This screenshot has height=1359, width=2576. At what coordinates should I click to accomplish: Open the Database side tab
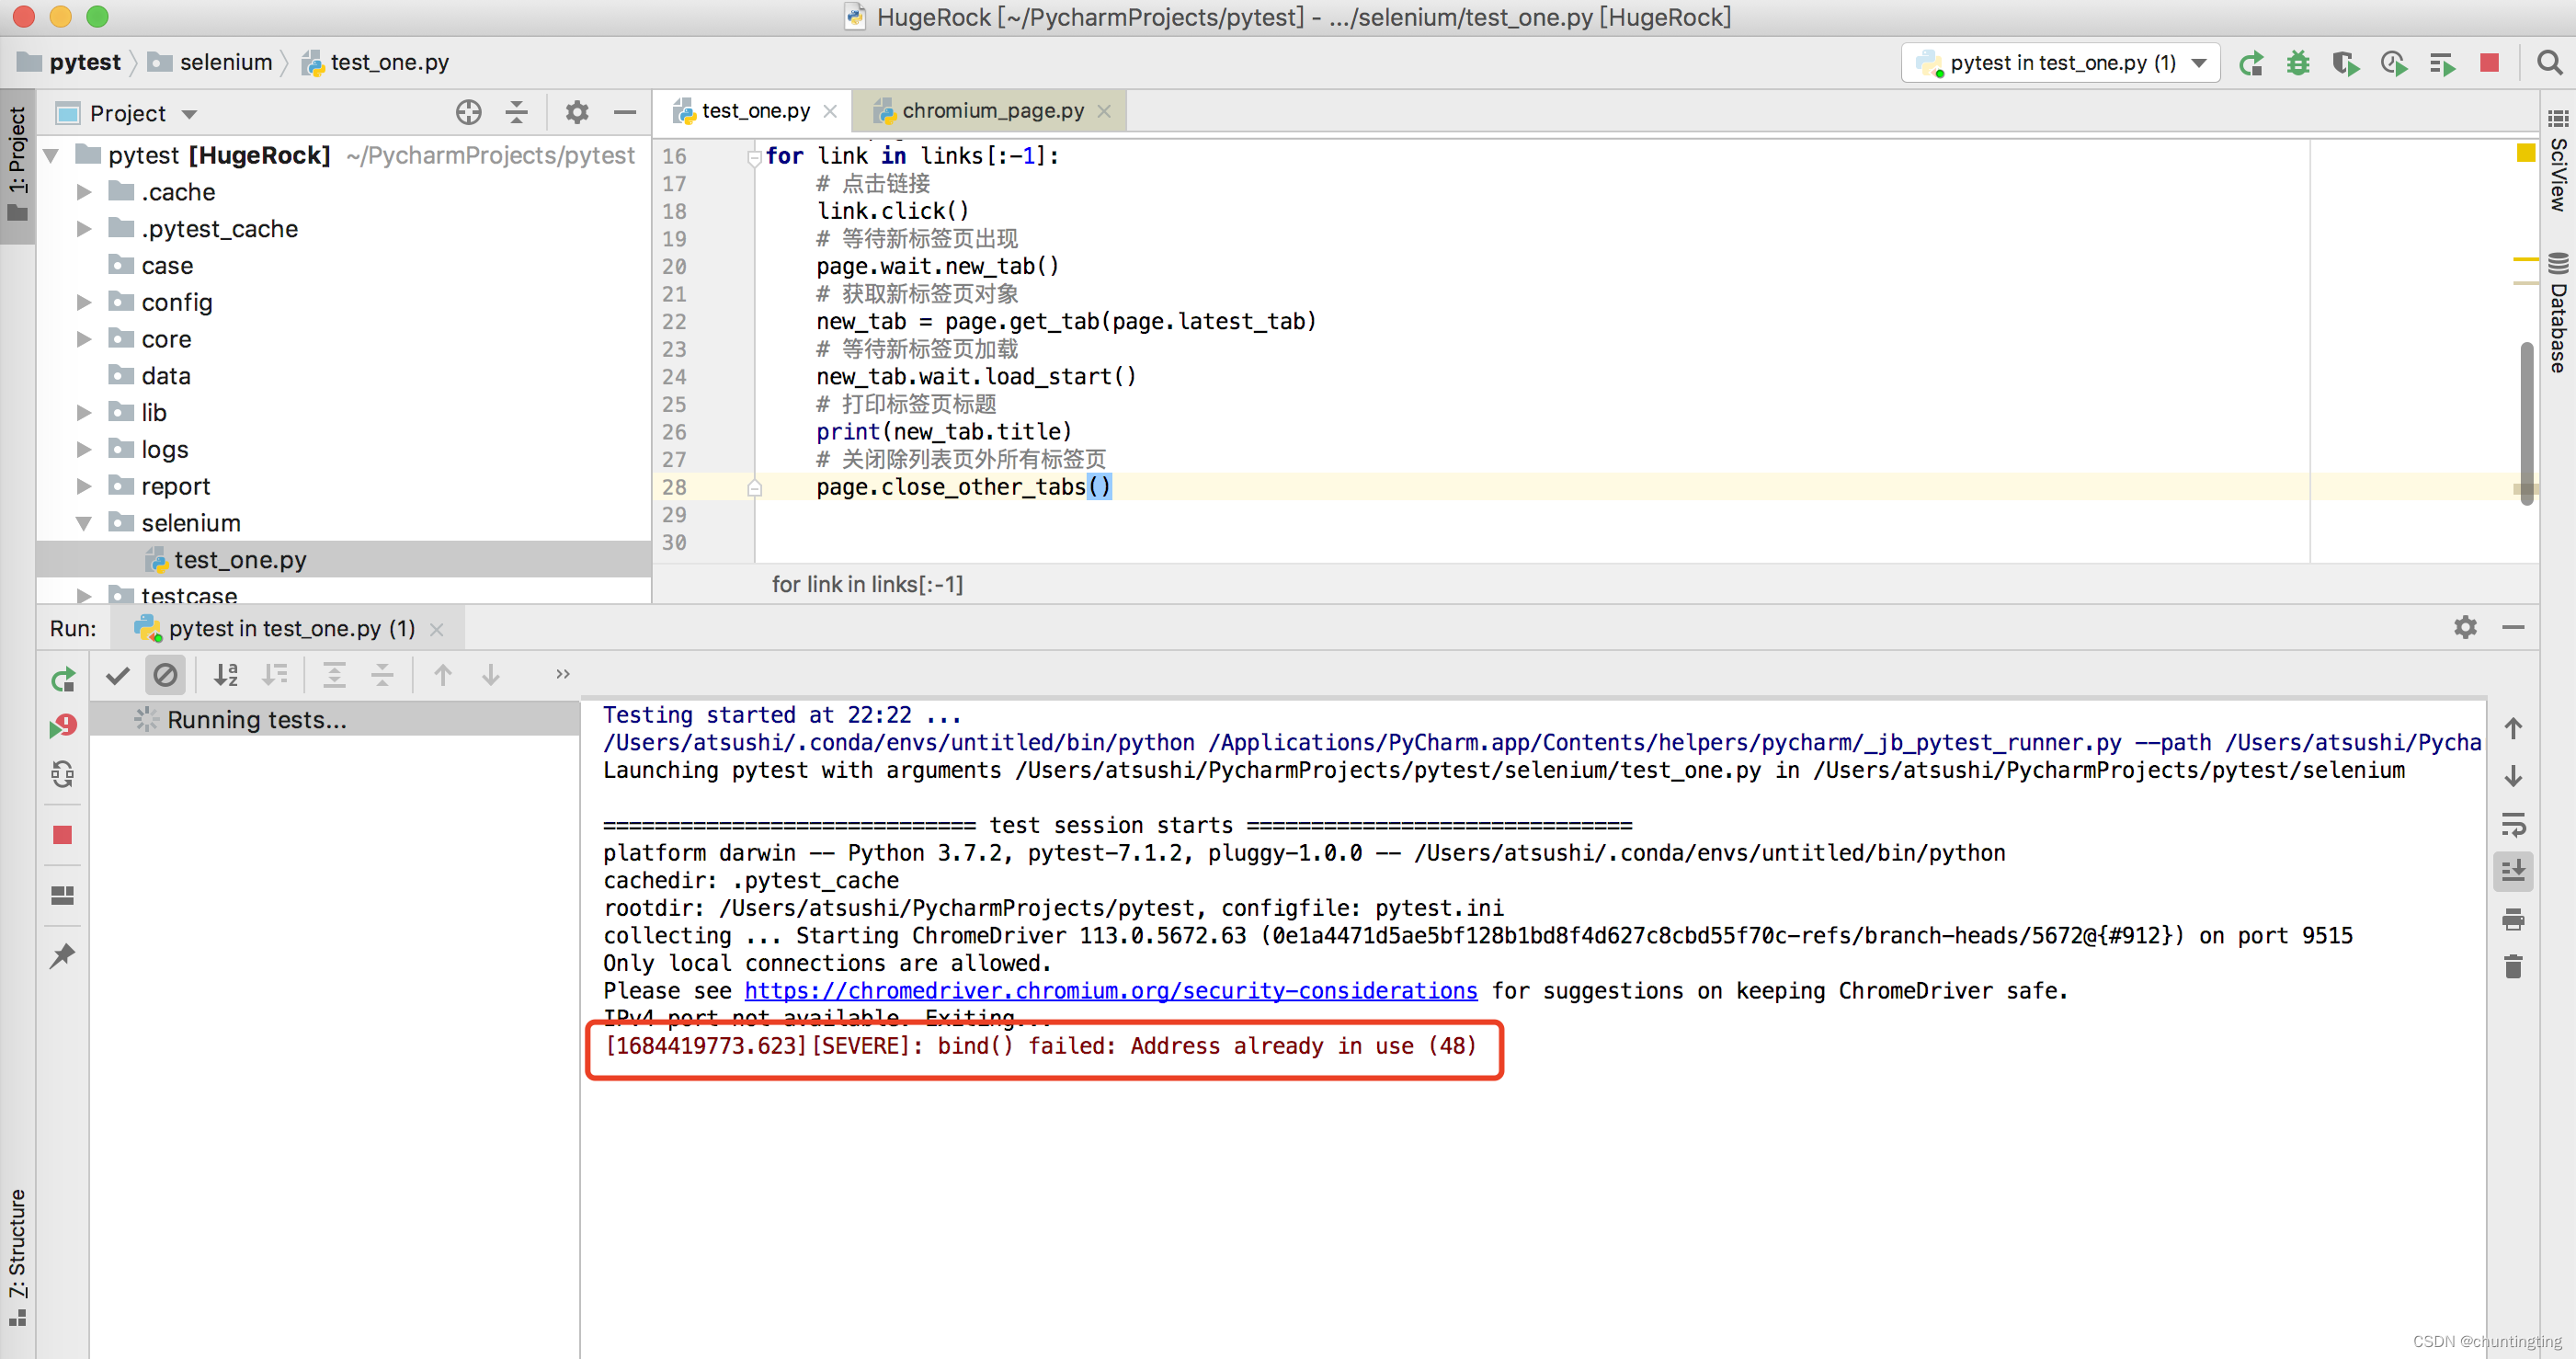(2558, 312)
